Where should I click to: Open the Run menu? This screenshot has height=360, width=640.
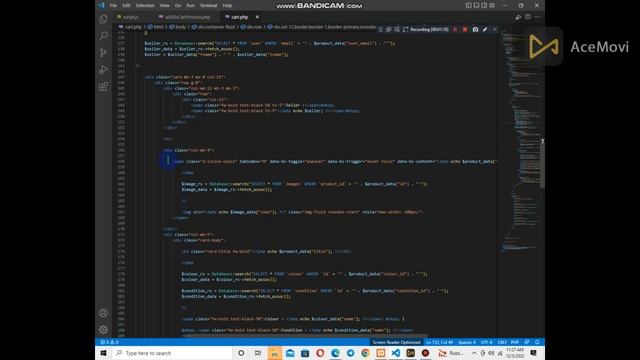190,5
